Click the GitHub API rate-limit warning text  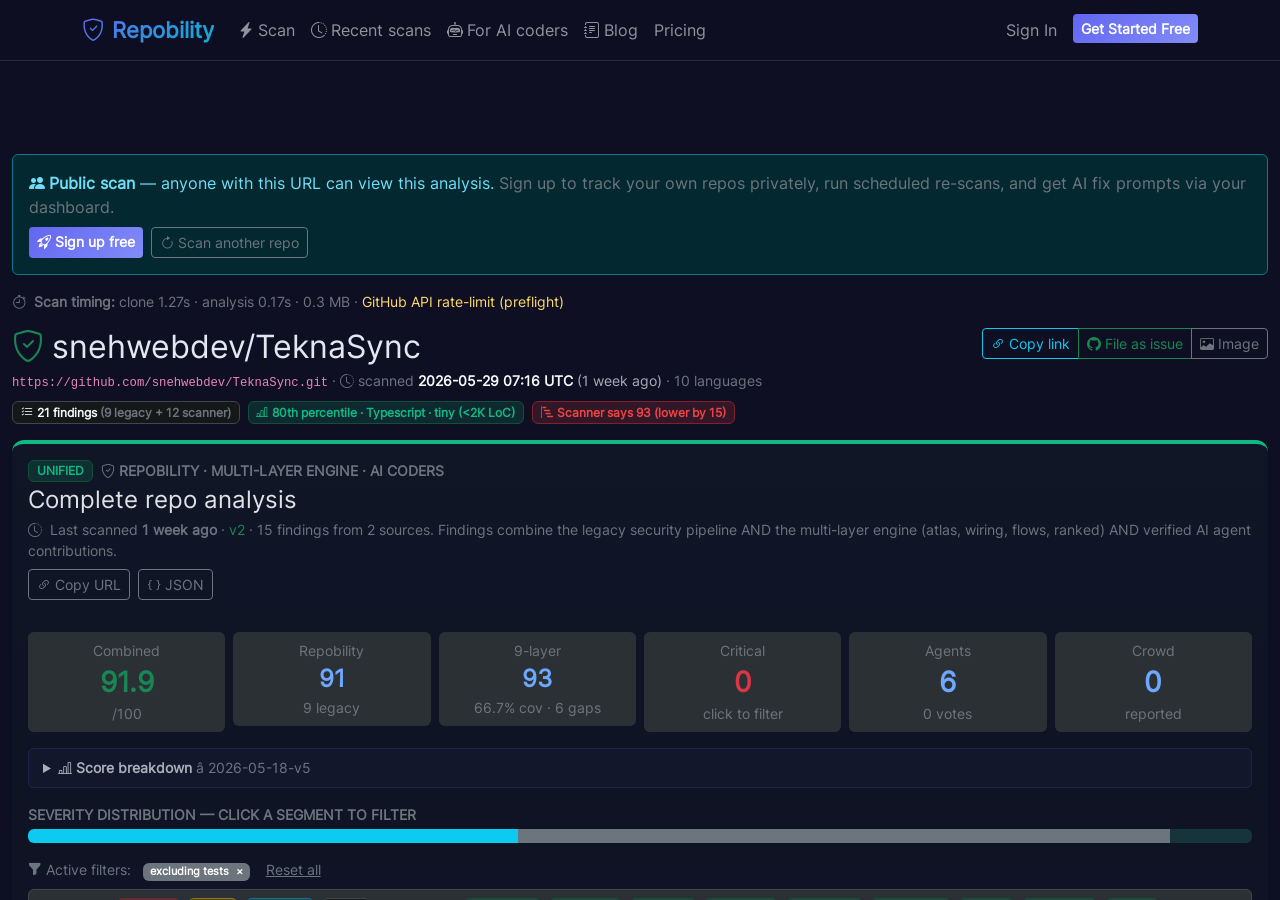point(463,302)
